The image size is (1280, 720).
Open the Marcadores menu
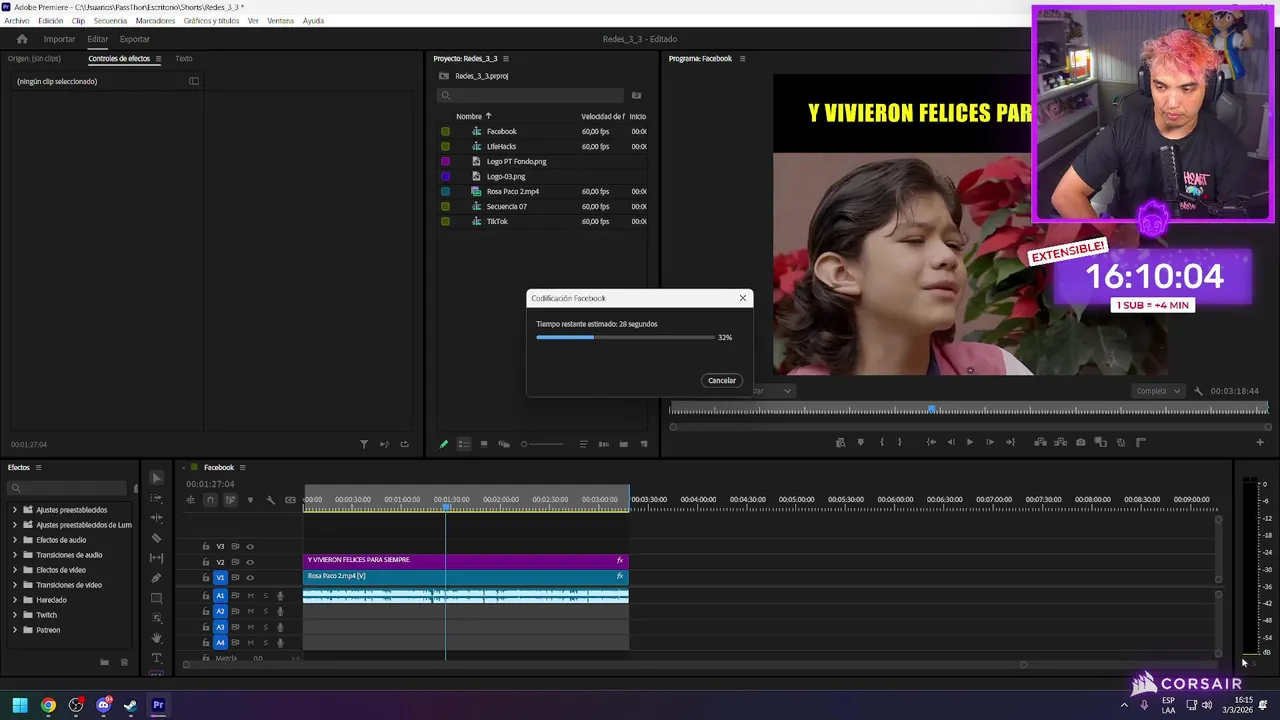tap(155, 21)
